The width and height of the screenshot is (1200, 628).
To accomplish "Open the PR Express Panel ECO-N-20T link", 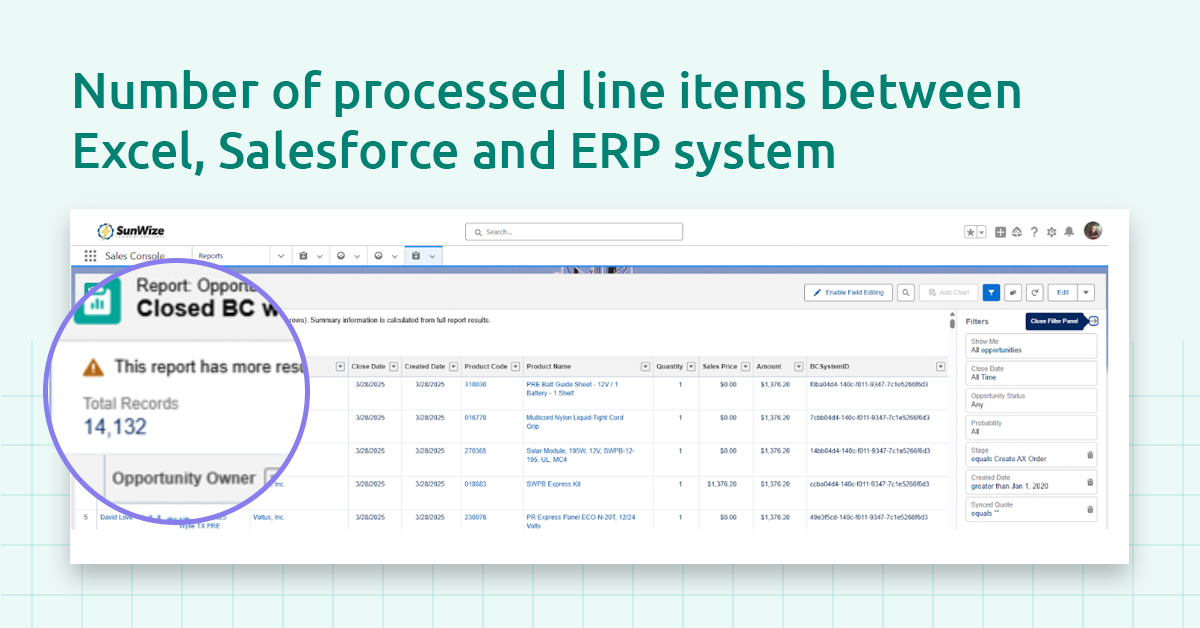I will (581, 521).
